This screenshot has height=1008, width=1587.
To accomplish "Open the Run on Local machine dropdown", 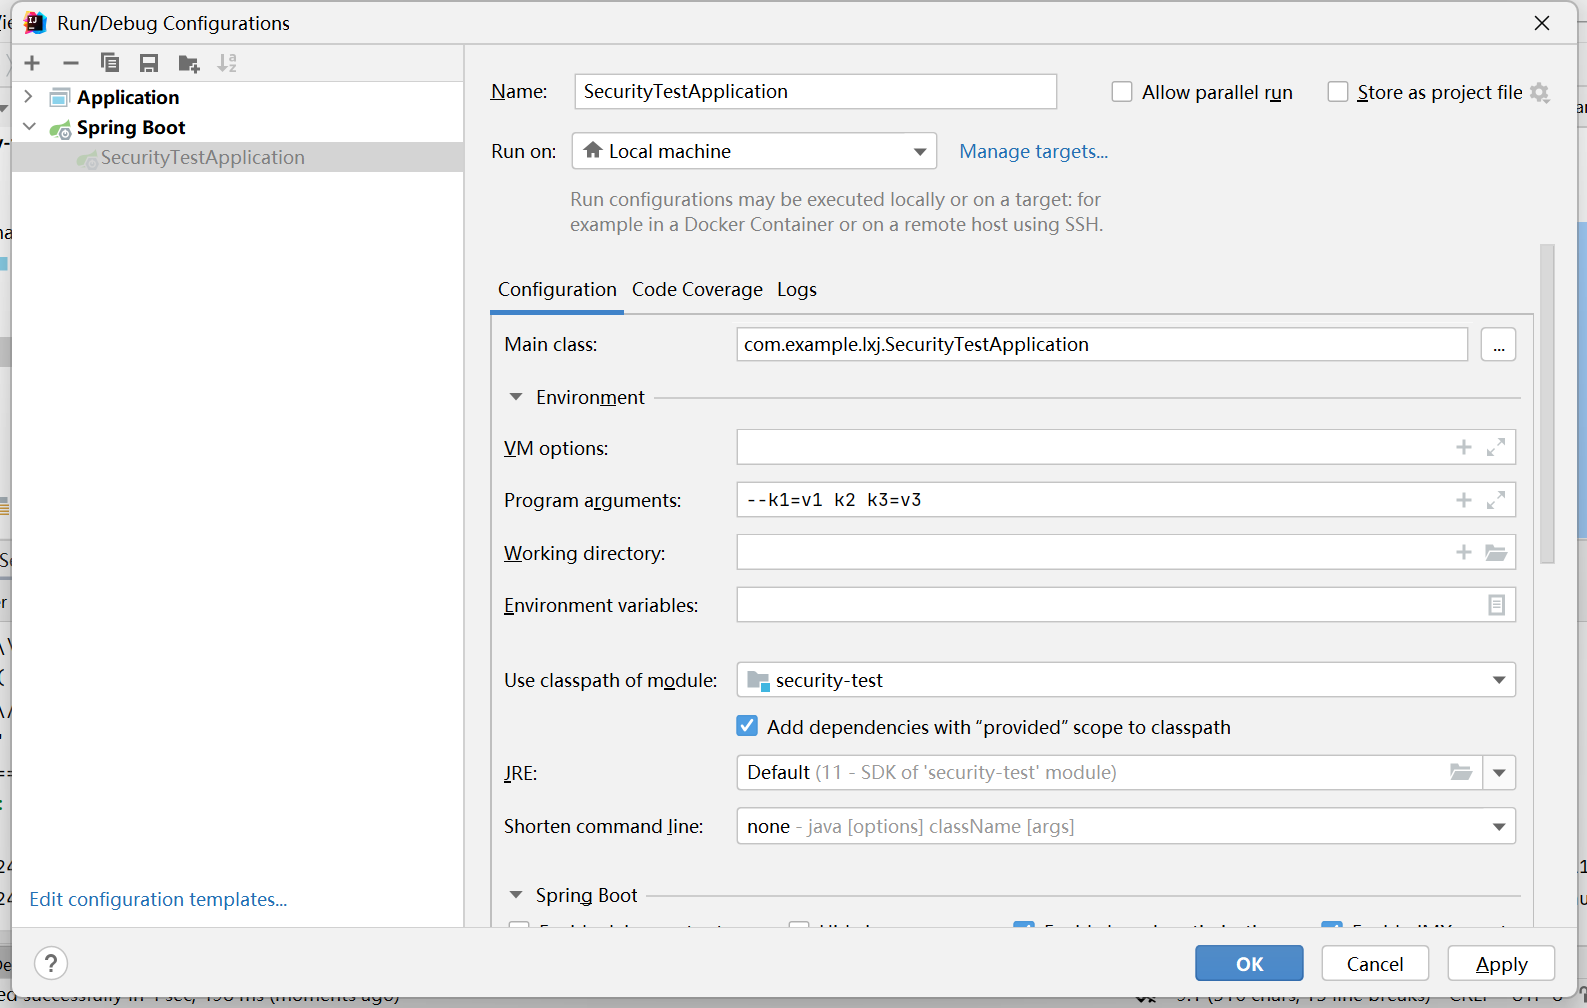I will (x=919, y=152).
